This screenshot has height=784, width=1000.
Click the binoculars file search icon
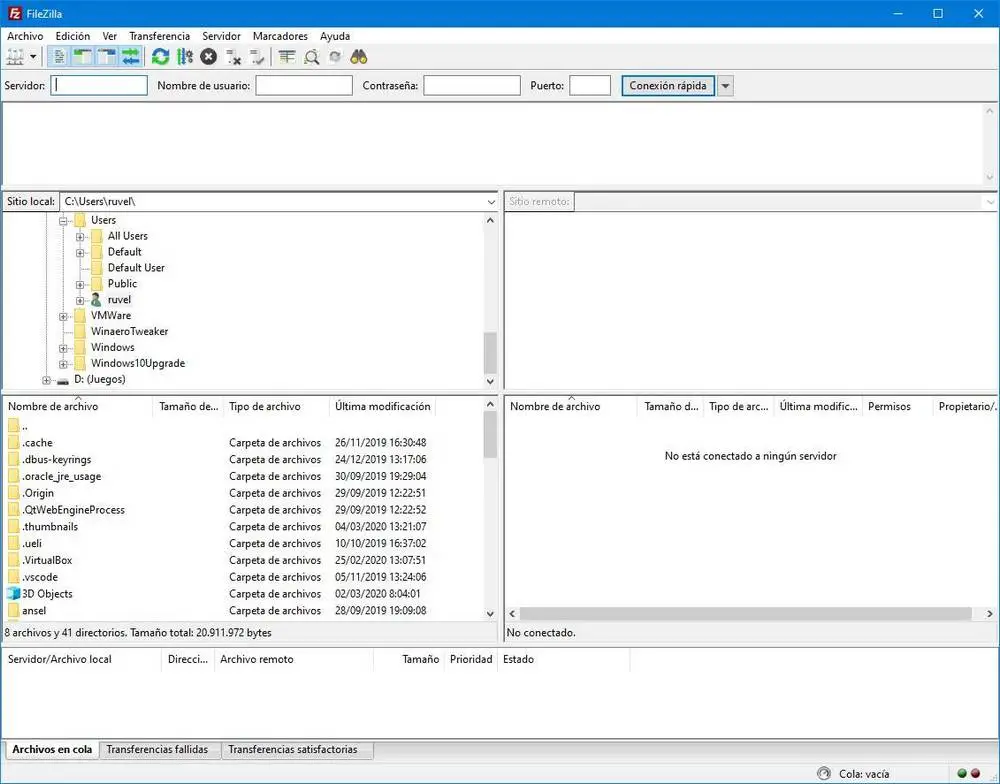click(359, 57)
